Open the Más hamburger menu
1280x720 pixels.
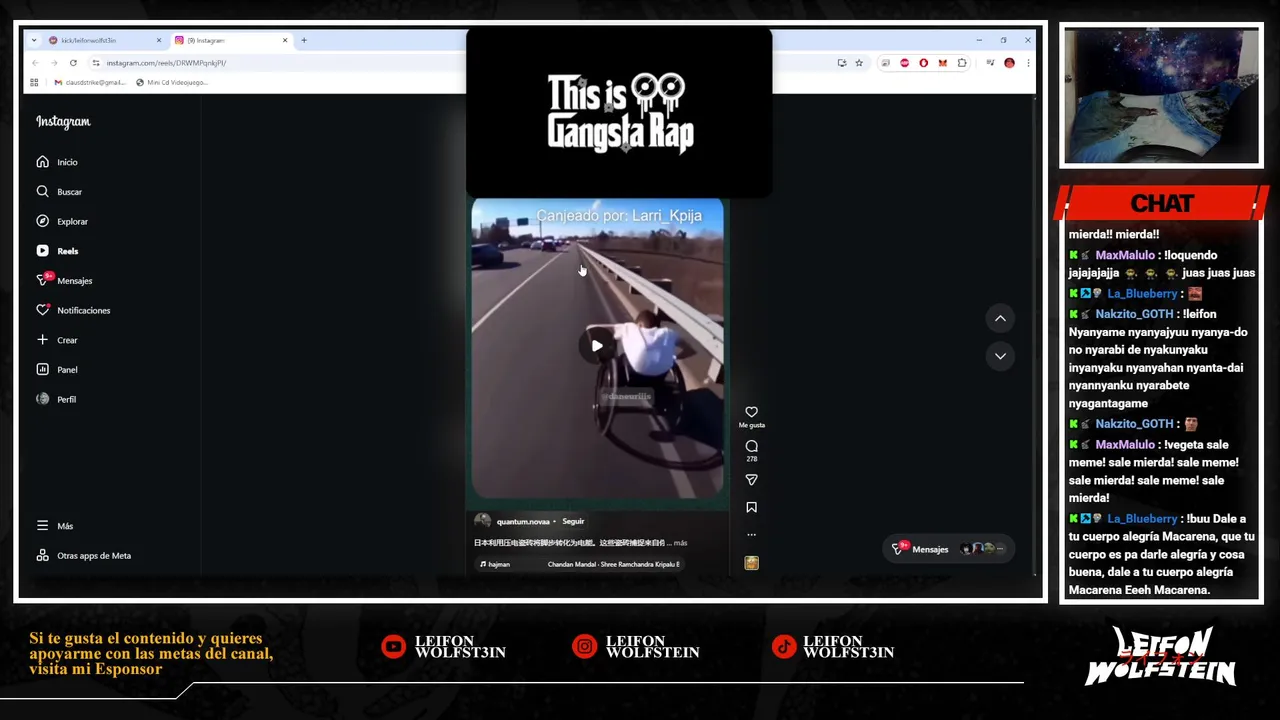55,526
